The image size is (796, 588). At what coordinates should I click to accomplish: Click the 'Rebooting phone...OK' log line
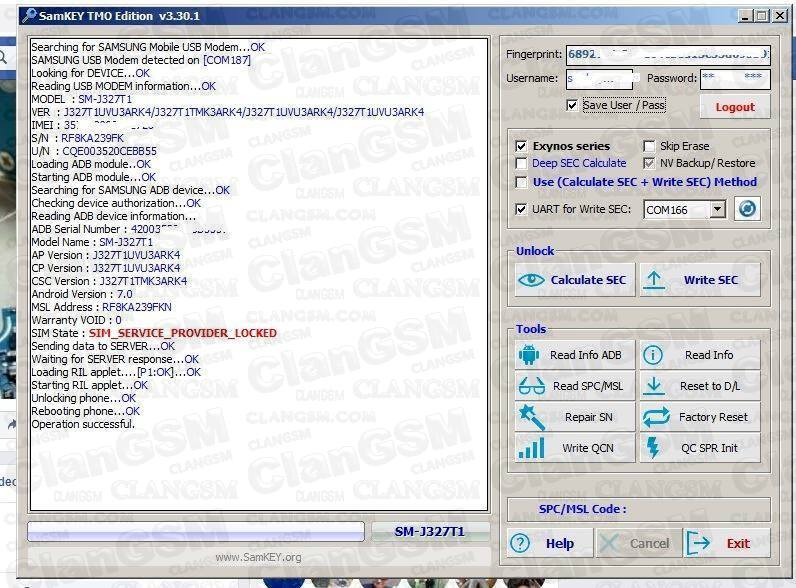click(x=85, y=411)
